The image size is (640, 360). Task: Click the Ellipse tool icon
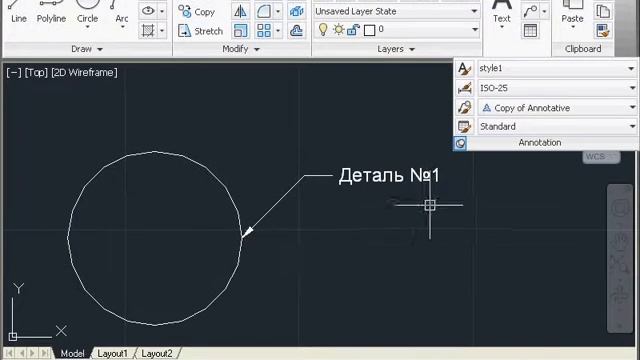point(148,11)
